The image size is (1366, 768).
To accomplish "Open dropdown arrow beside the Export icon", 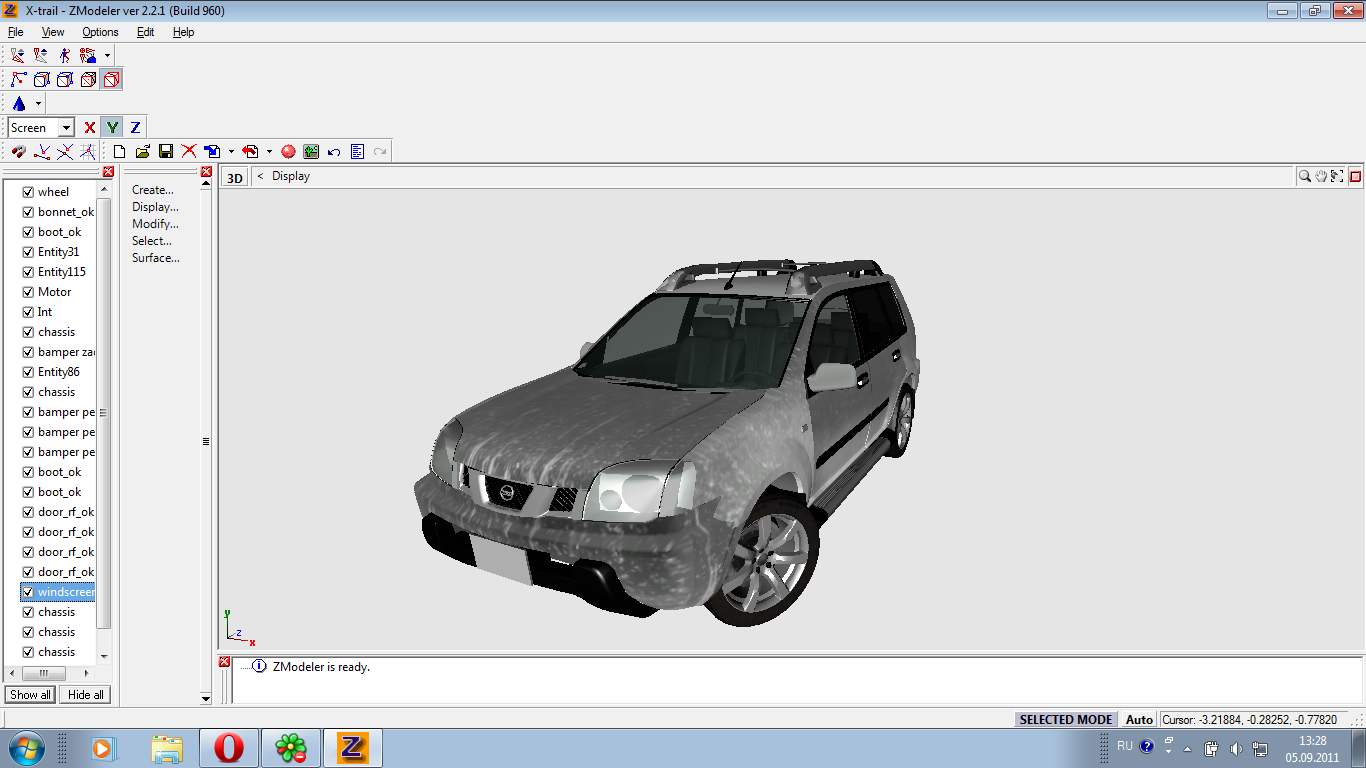I will (x=269, y=152).
